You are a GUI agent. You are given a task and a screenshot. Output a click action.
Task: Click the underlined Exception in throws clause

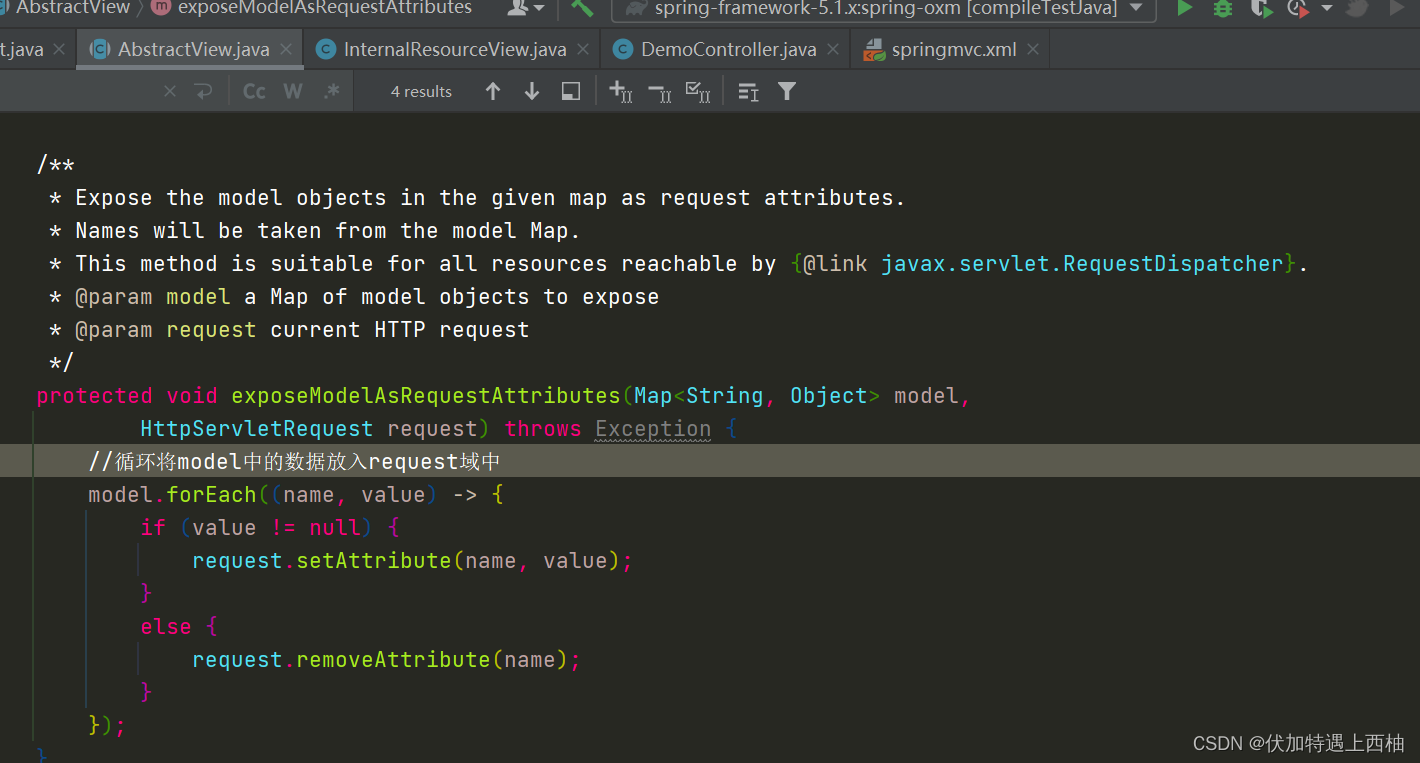coord(653,429)
